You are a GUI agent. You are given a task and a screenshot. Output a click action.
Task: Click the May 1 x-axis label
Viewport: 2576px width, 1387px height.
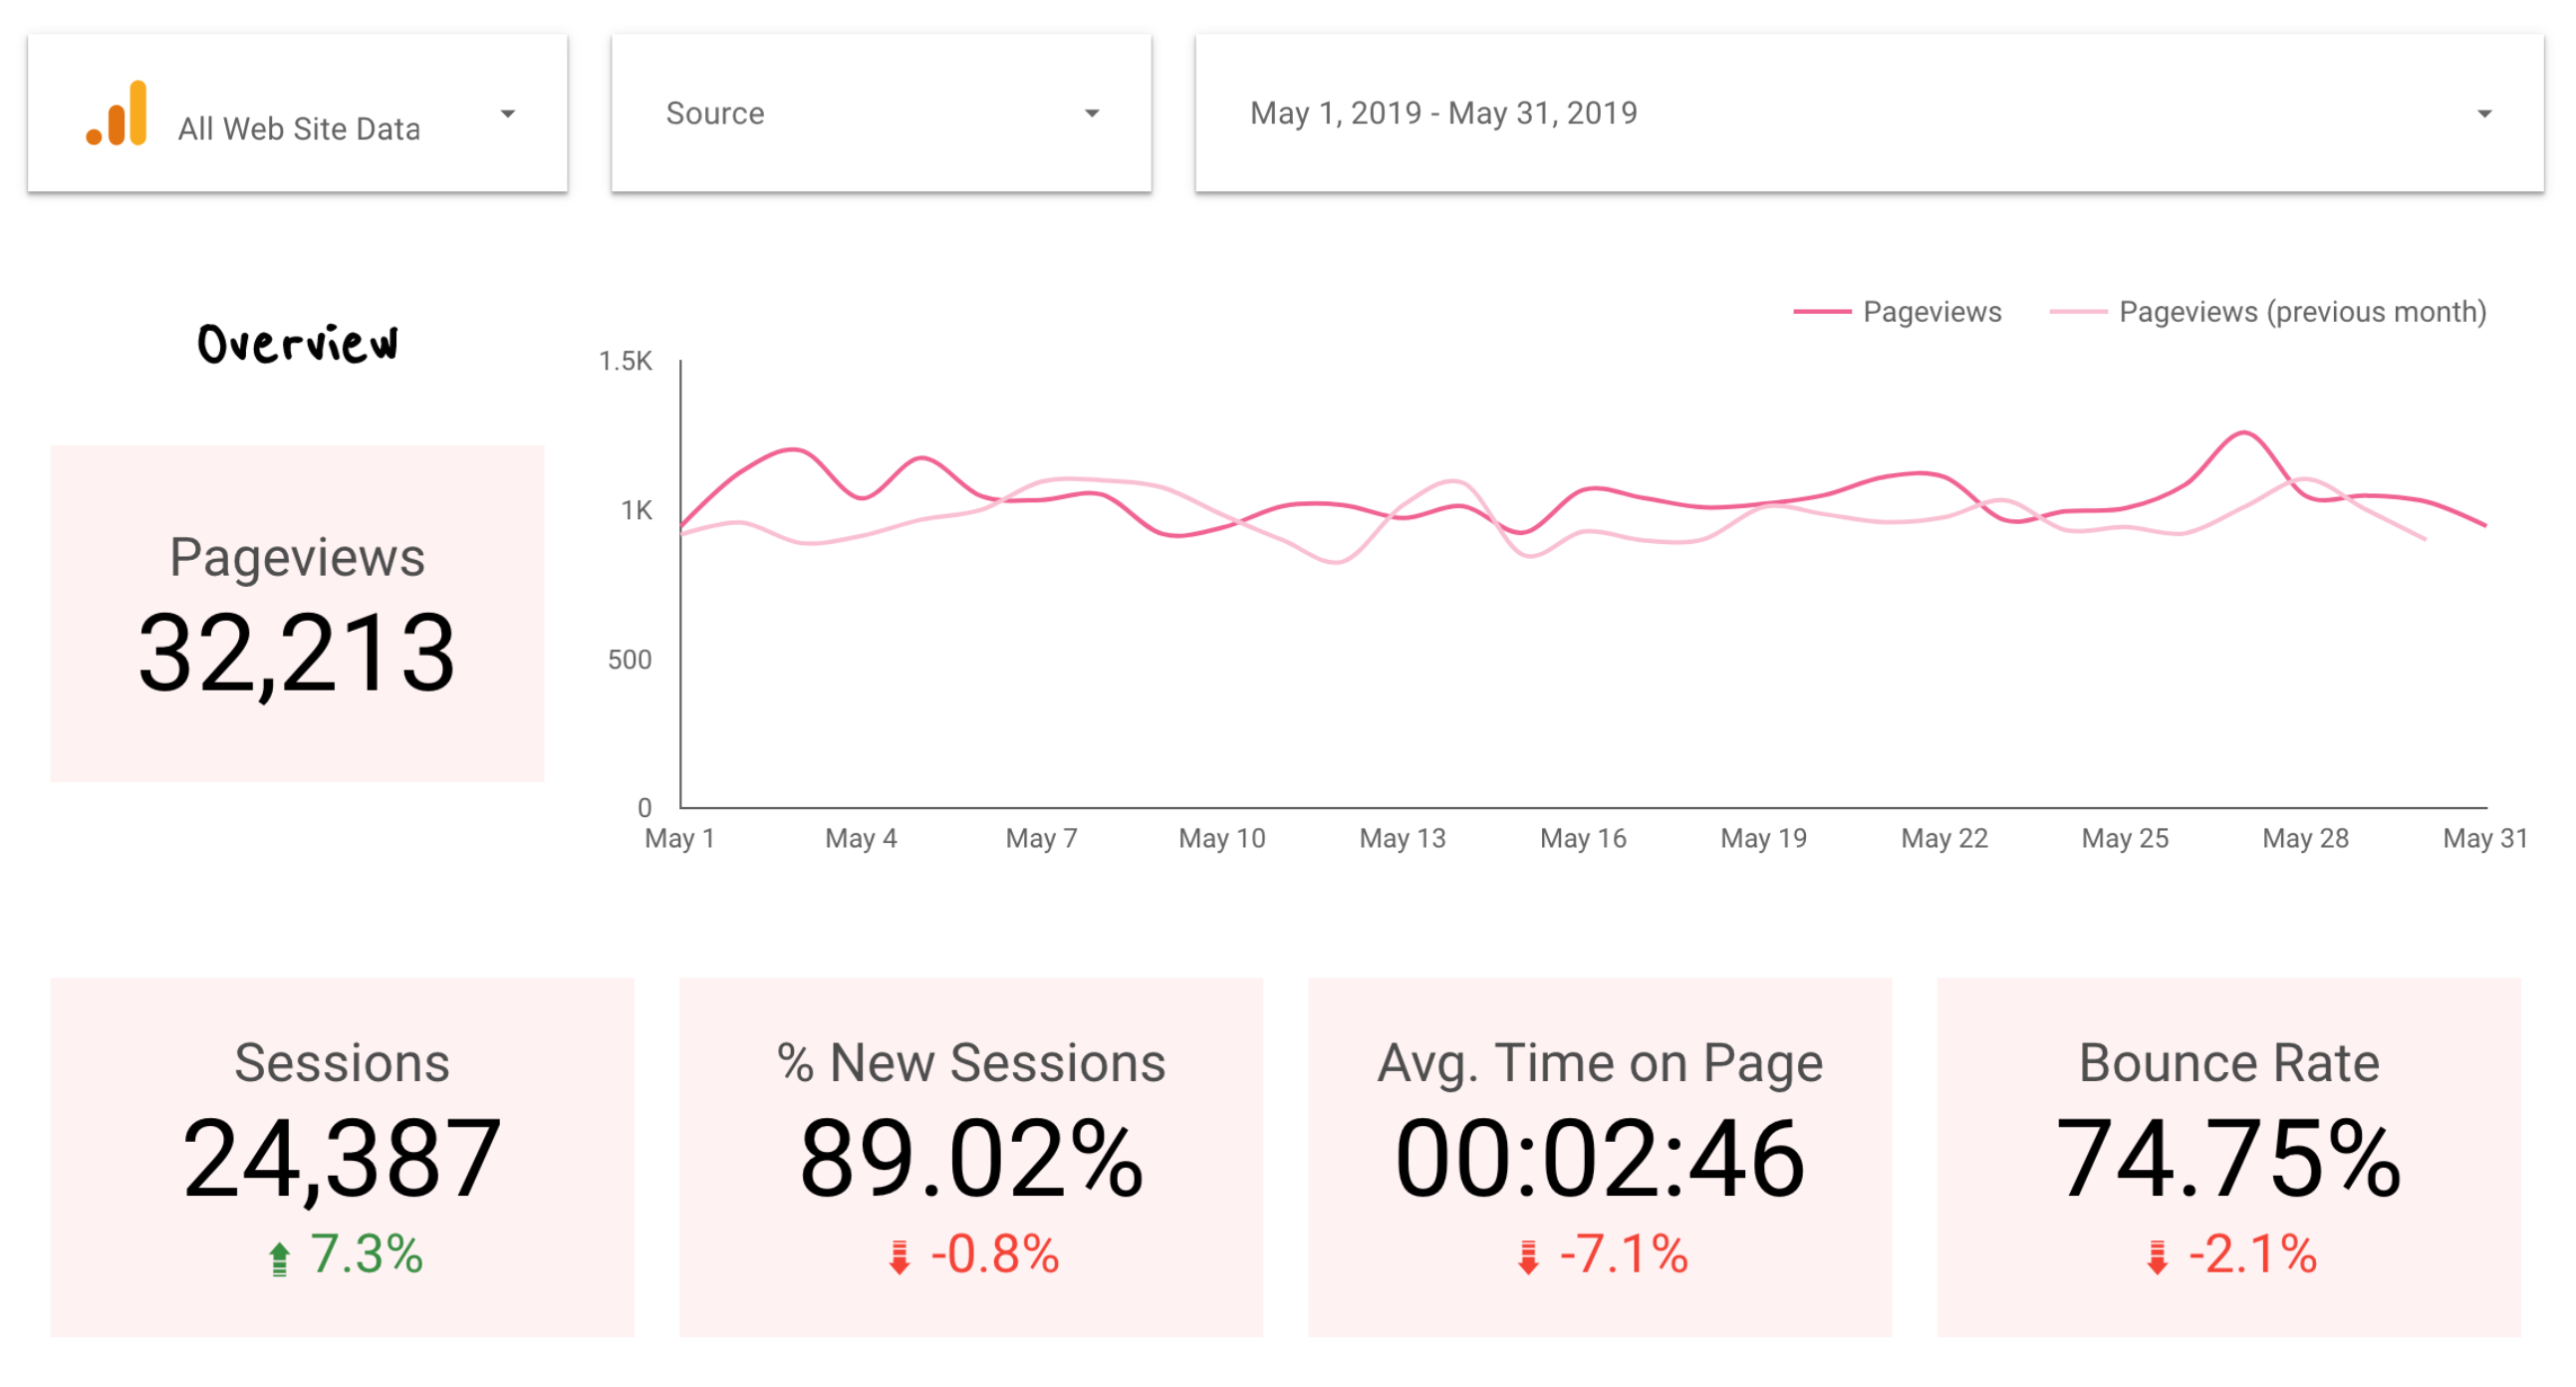point(680,838)
